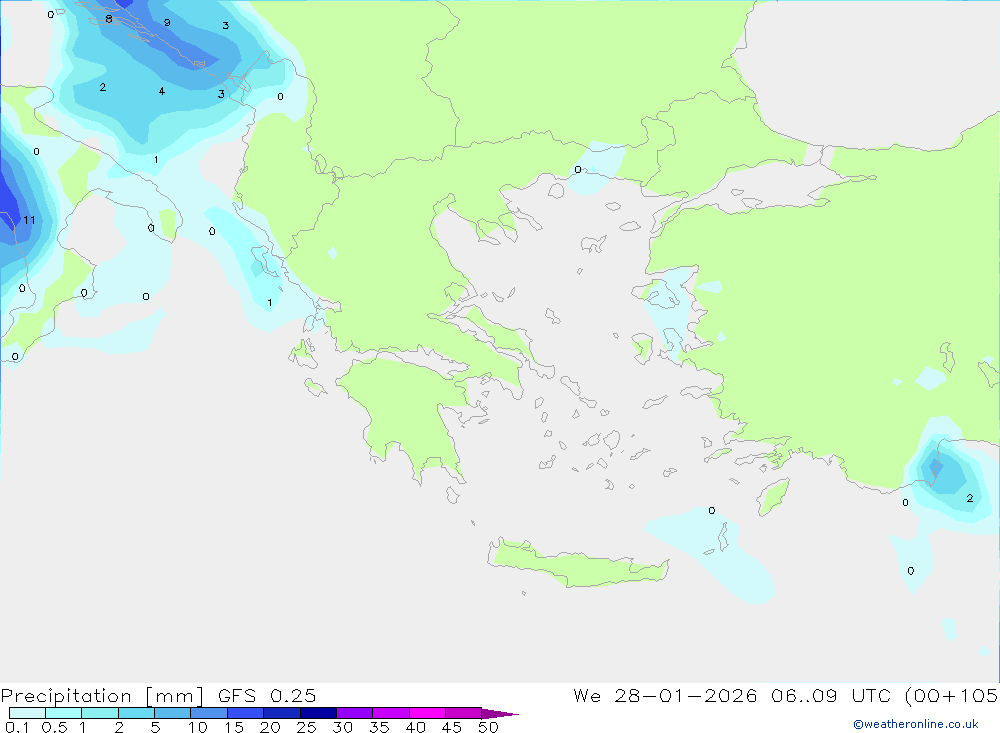Click the arrow tip above-50 legend swatch
This screenshot has height=733, width=1000.
(499, 713)
